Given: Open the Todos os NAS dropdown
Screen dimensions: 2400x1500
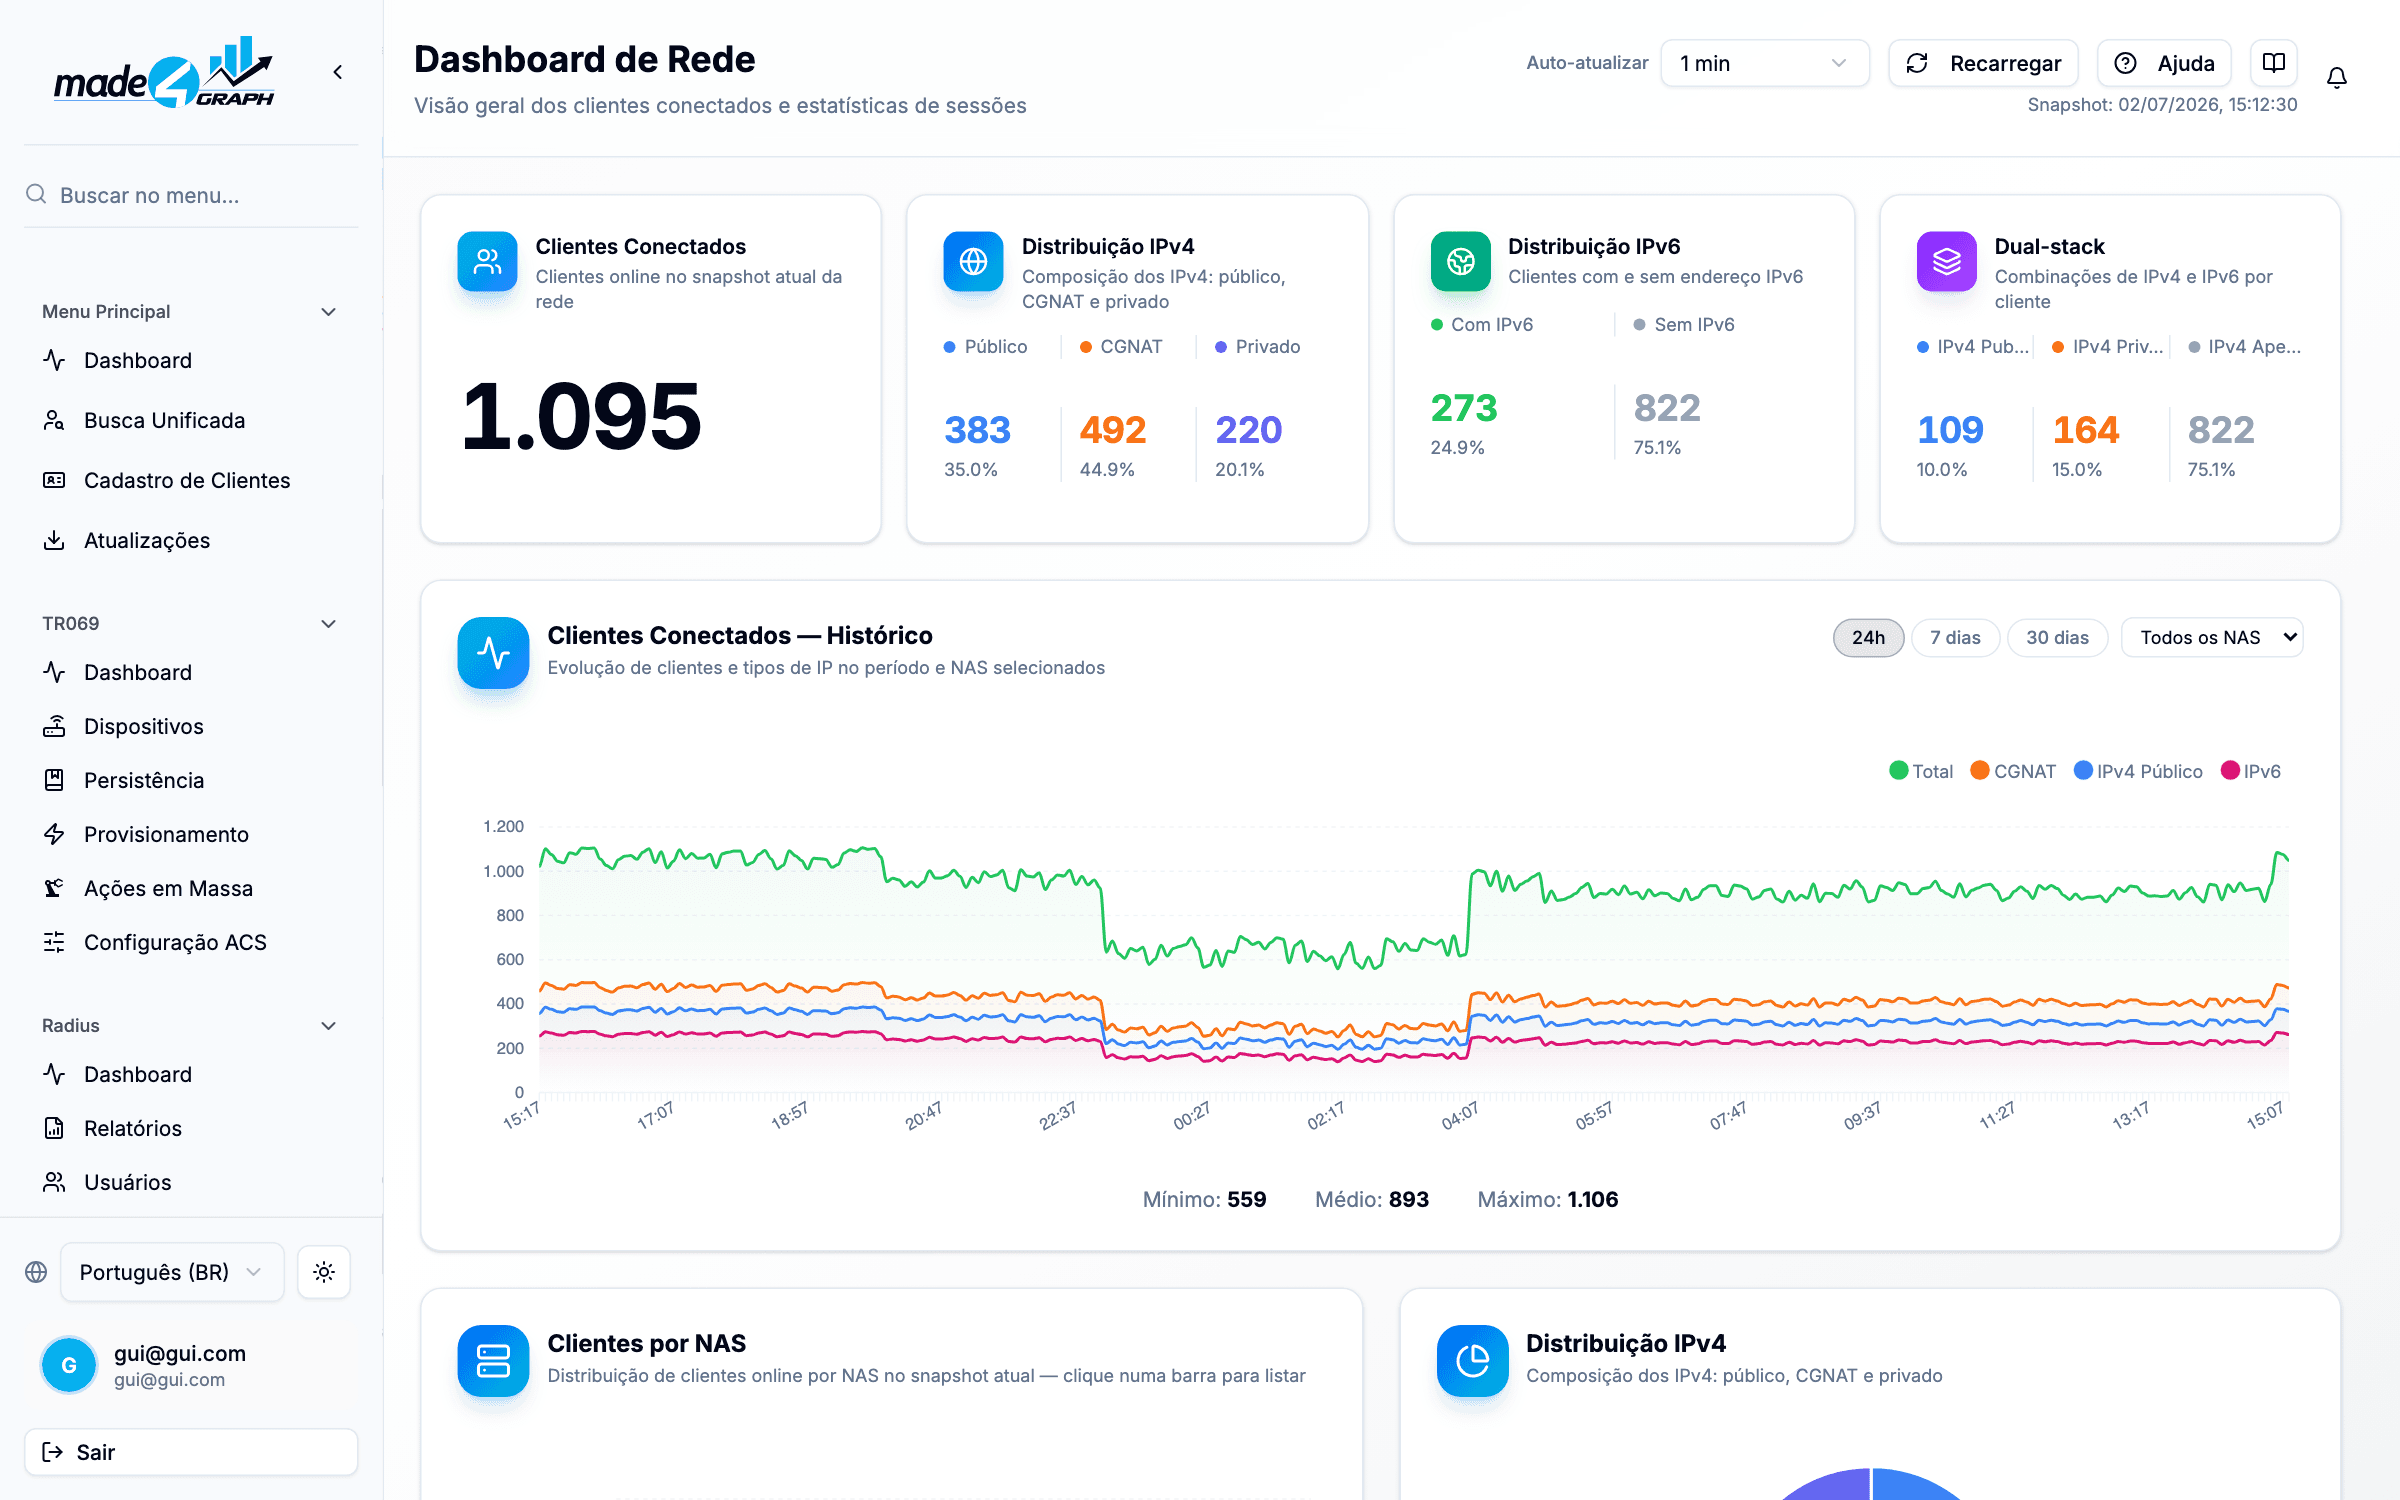Looking at the screenshot, I should (2212, 637).
